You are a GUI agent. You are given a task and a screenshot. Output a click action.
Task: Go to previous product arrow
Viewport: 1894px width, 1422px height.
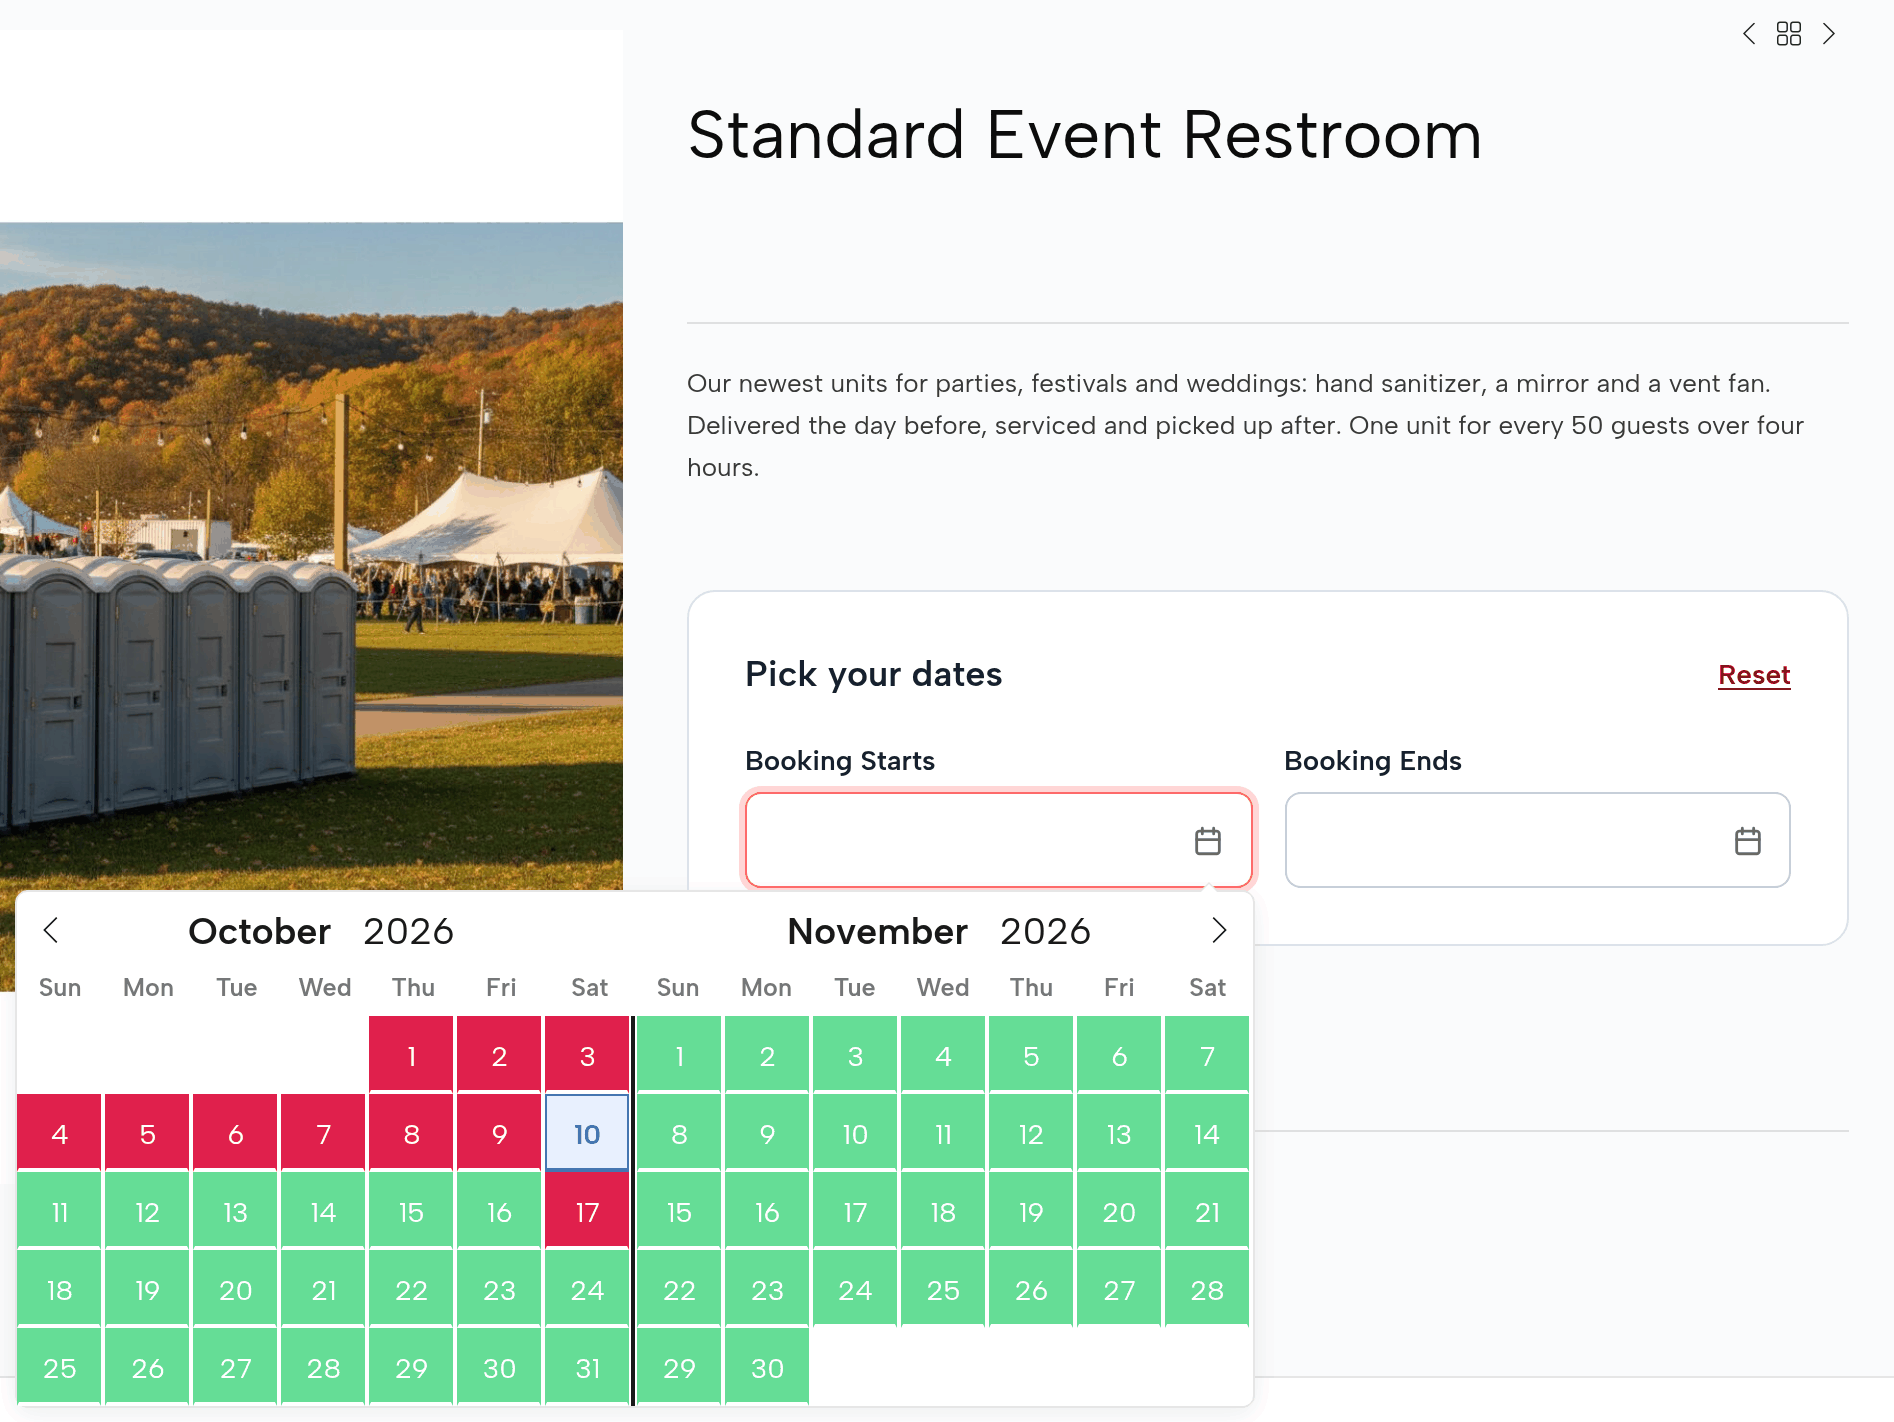[1749, 34]
